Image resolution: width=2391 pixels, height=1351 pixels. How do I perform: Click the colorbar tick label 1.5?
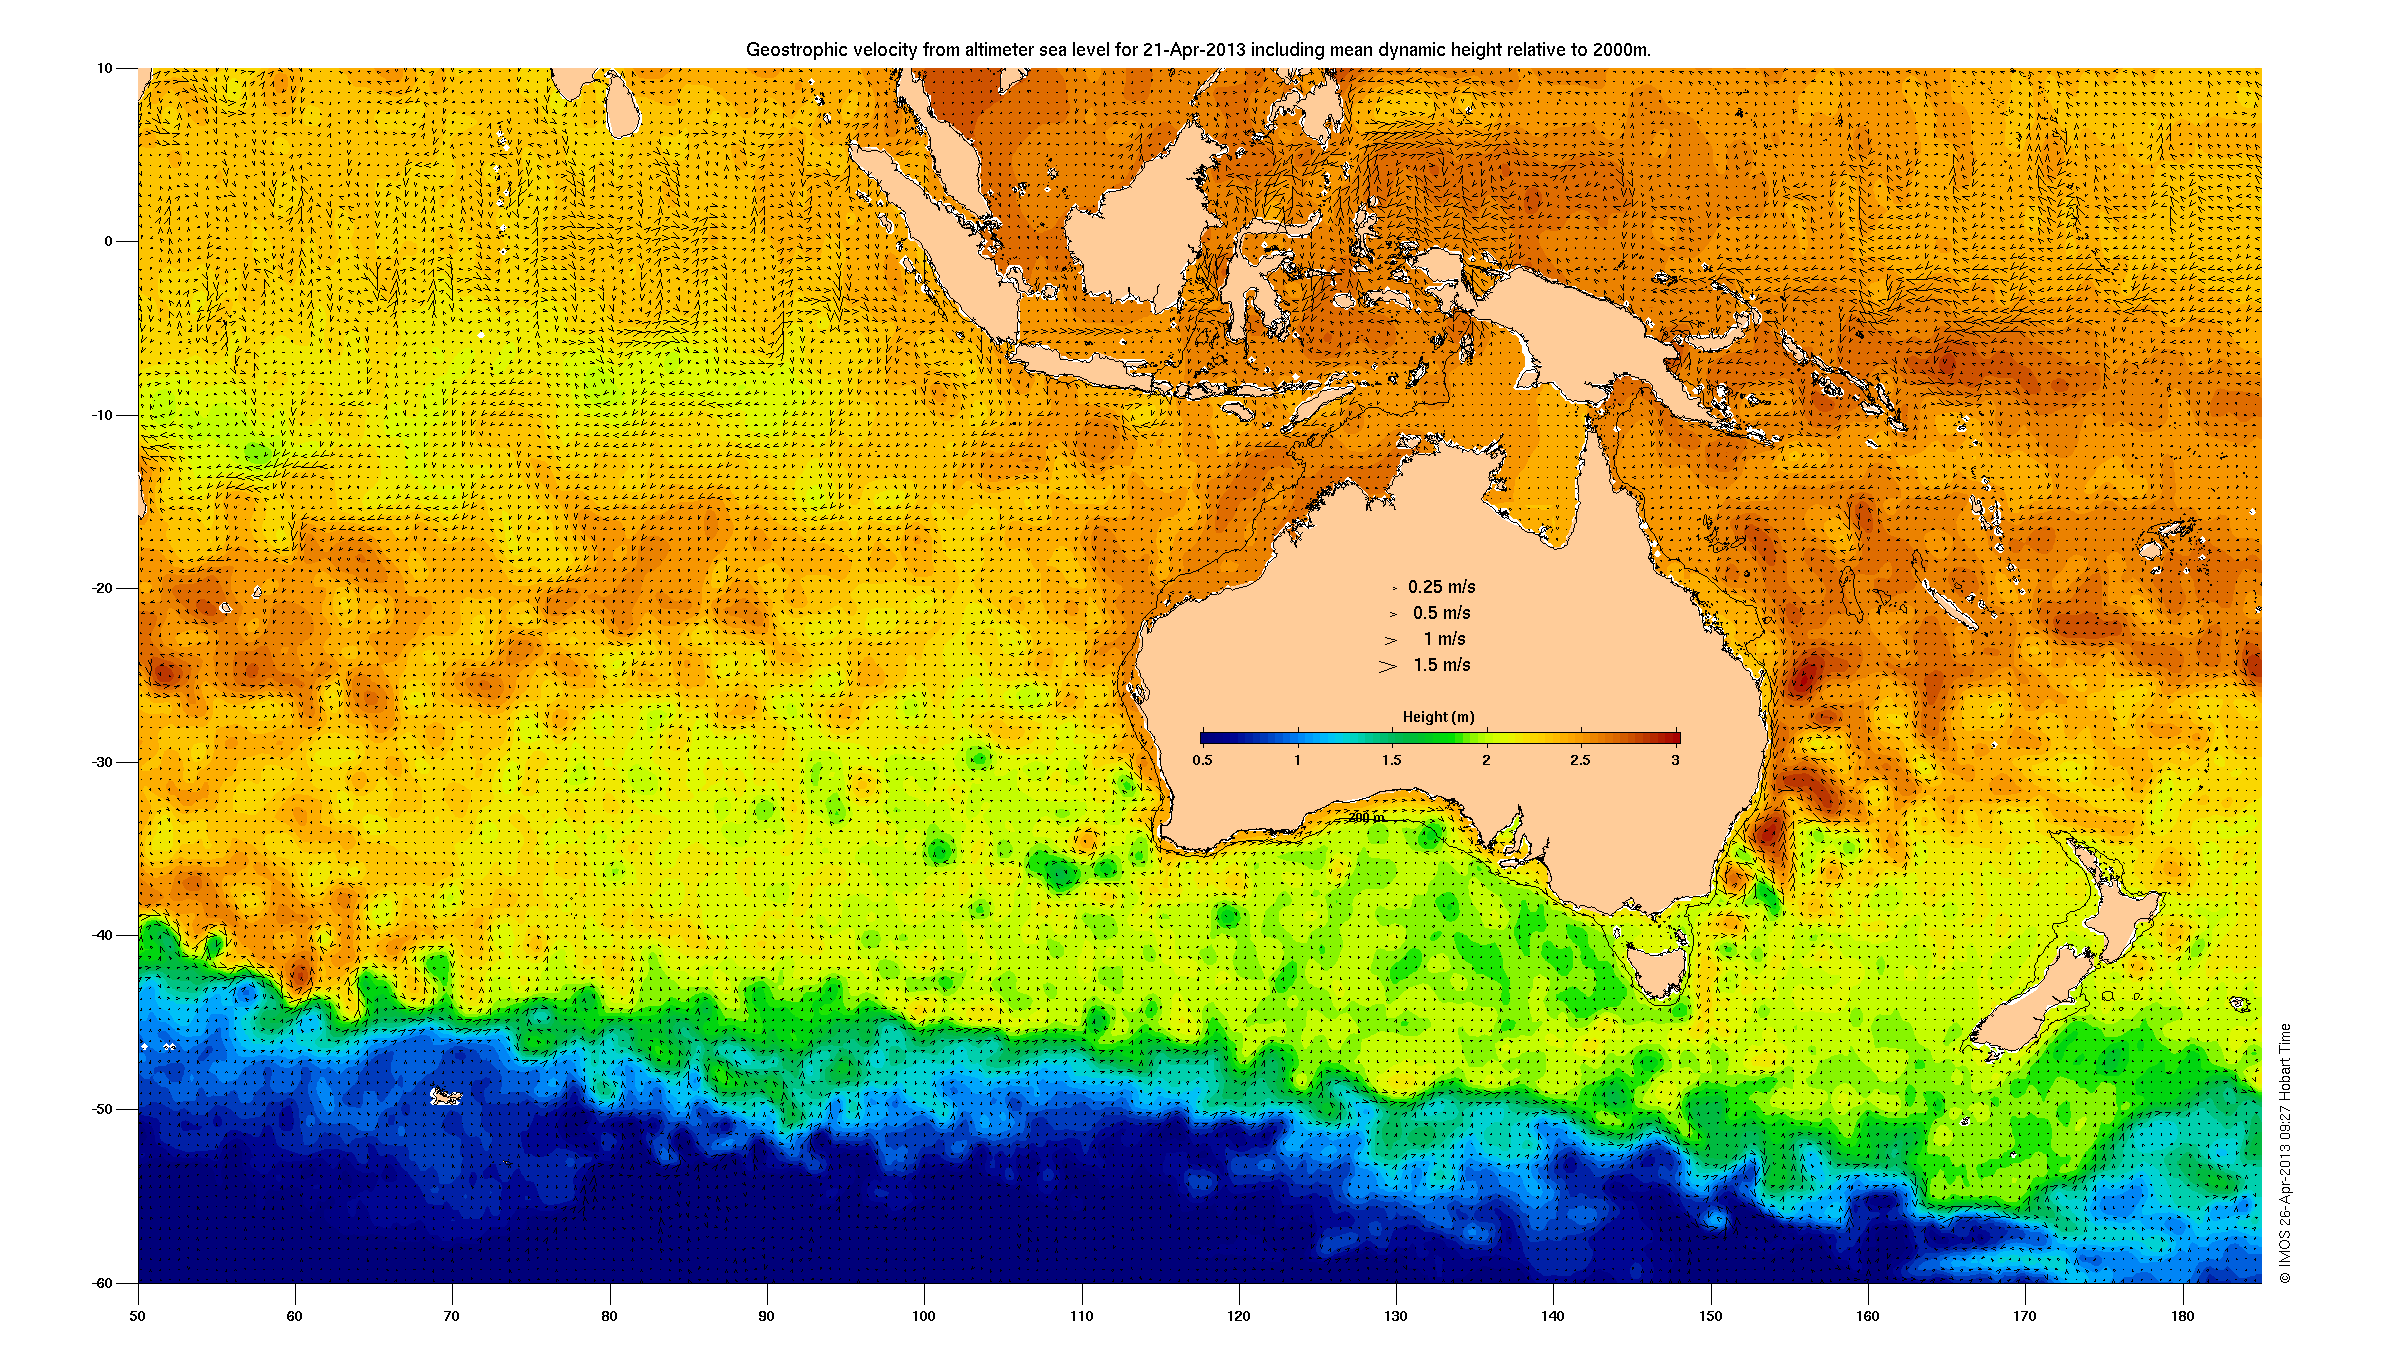pyautogui.click(x=1391, y=760)
